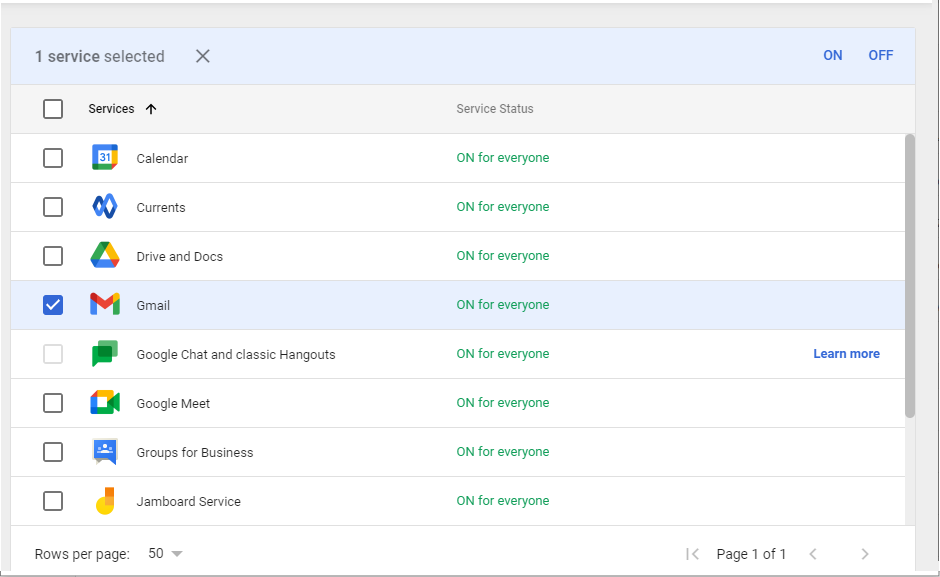Click the Jamboard Service icon

point(105,501)
